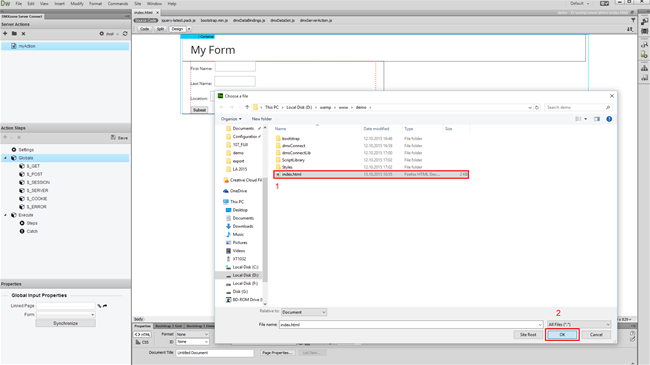Screen dimensions: 650x365
Task: Click the Site Root button
Action: pyautogui.click(x=528, y=335)
